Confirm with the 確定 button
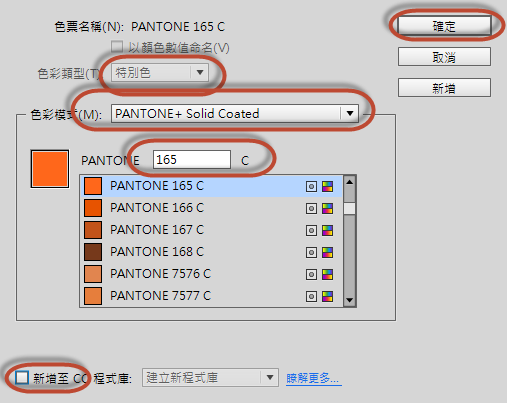Screen dimensions: 507x403 coord(444,26)
